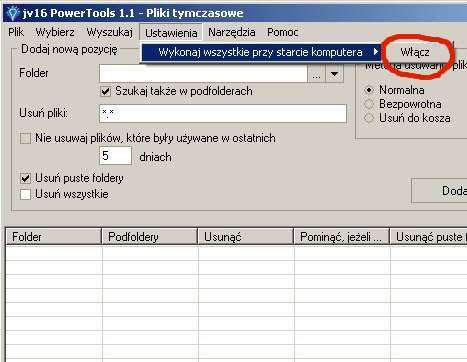This screenshot has height=362, width=467.
Task: Select the Normalna deletion method
Action: pyautogui.click(x=369, y=90)
